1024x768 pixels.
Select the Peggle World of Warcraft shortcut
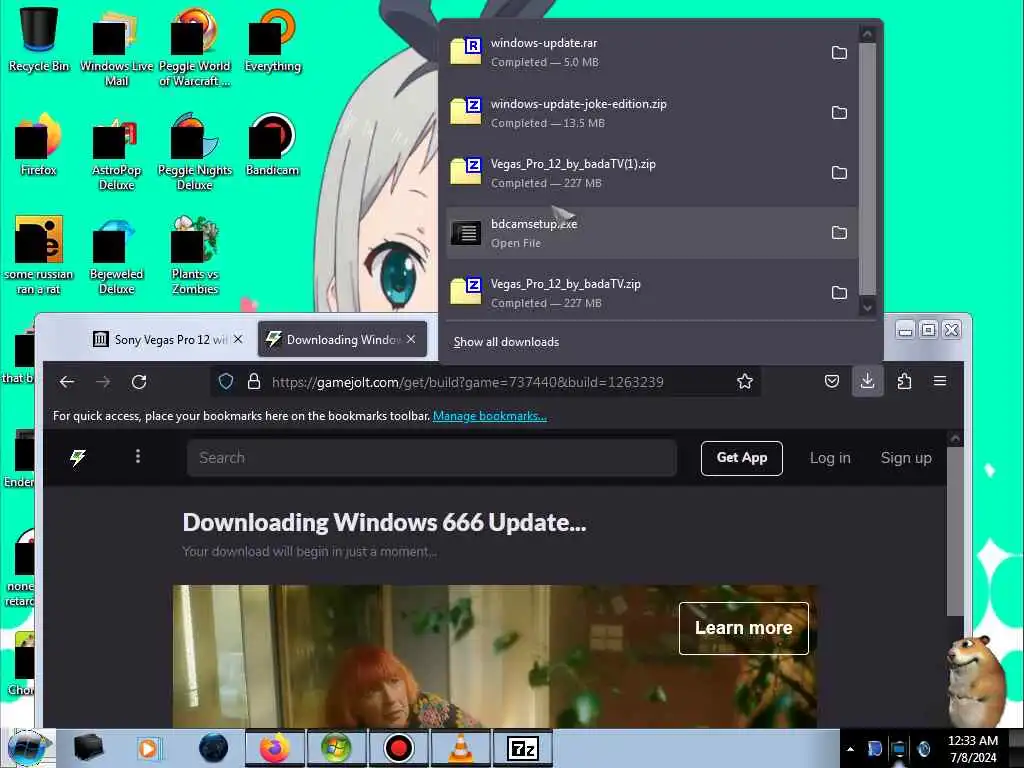195,49
